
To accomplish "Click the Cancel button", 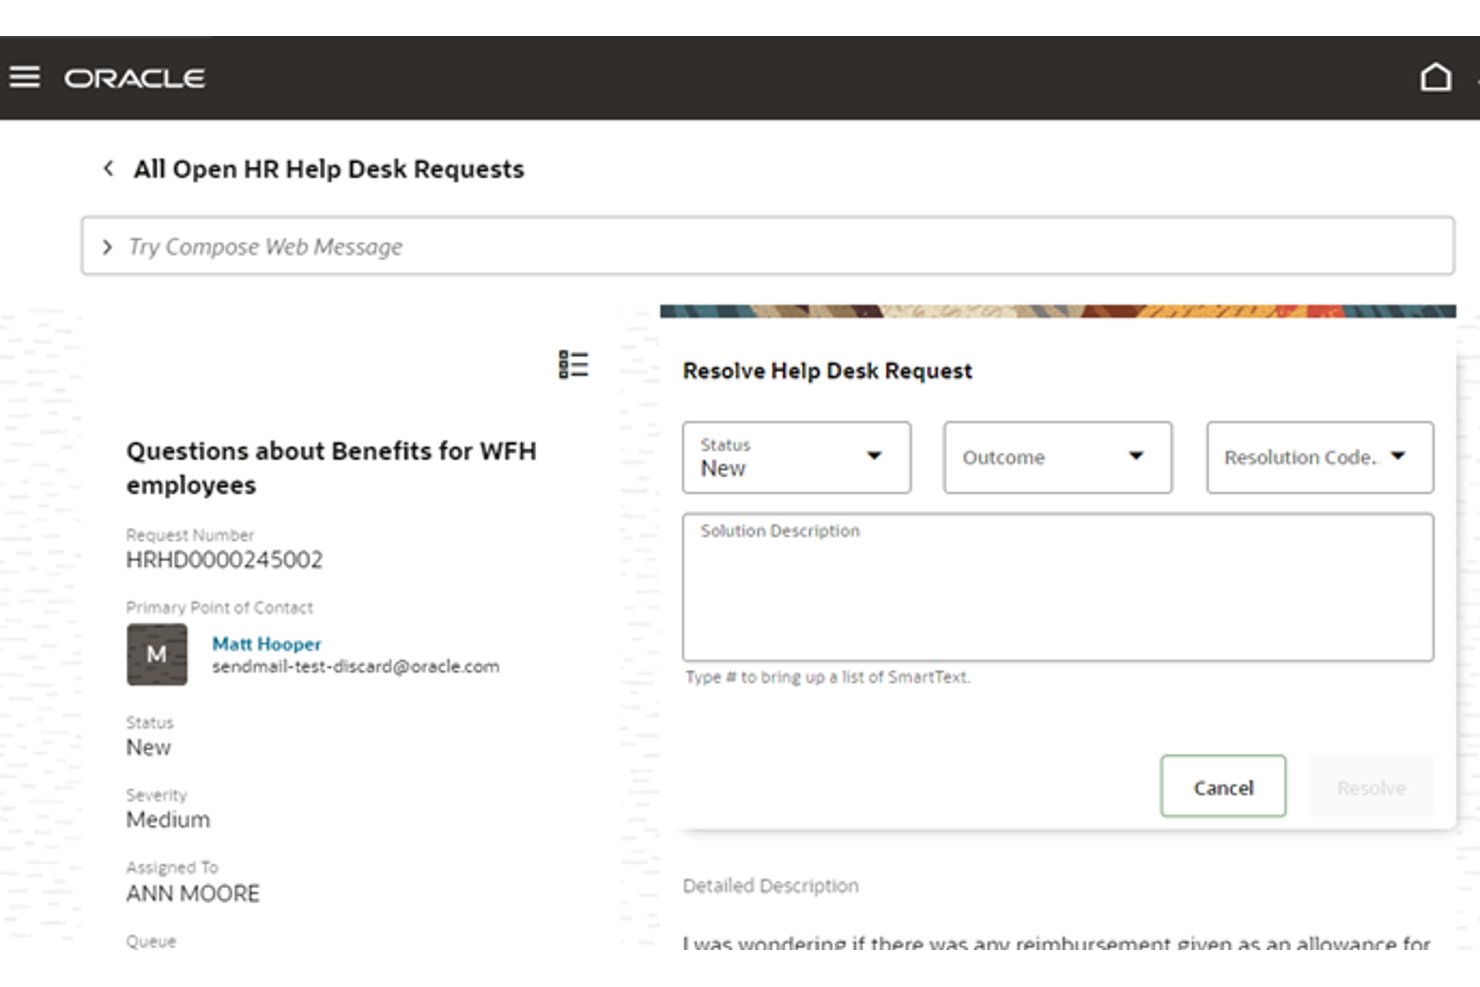I will 1223,787.
